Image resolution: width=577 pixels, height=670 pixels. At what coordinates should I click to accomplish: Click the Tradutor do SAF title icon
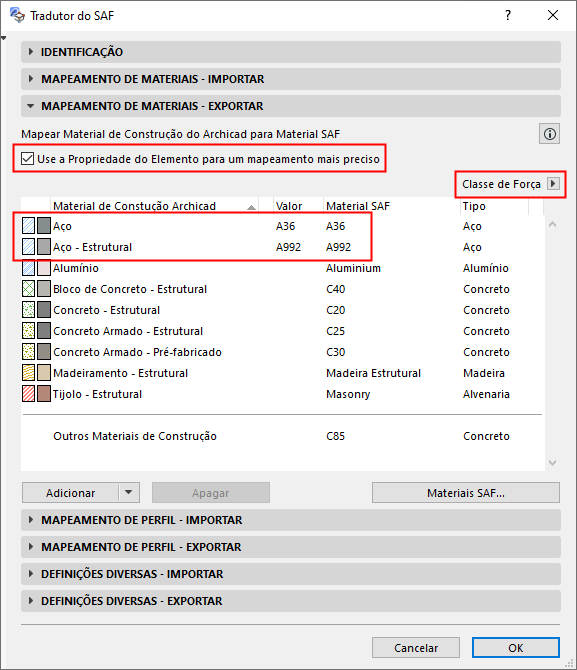click(18, 15)
